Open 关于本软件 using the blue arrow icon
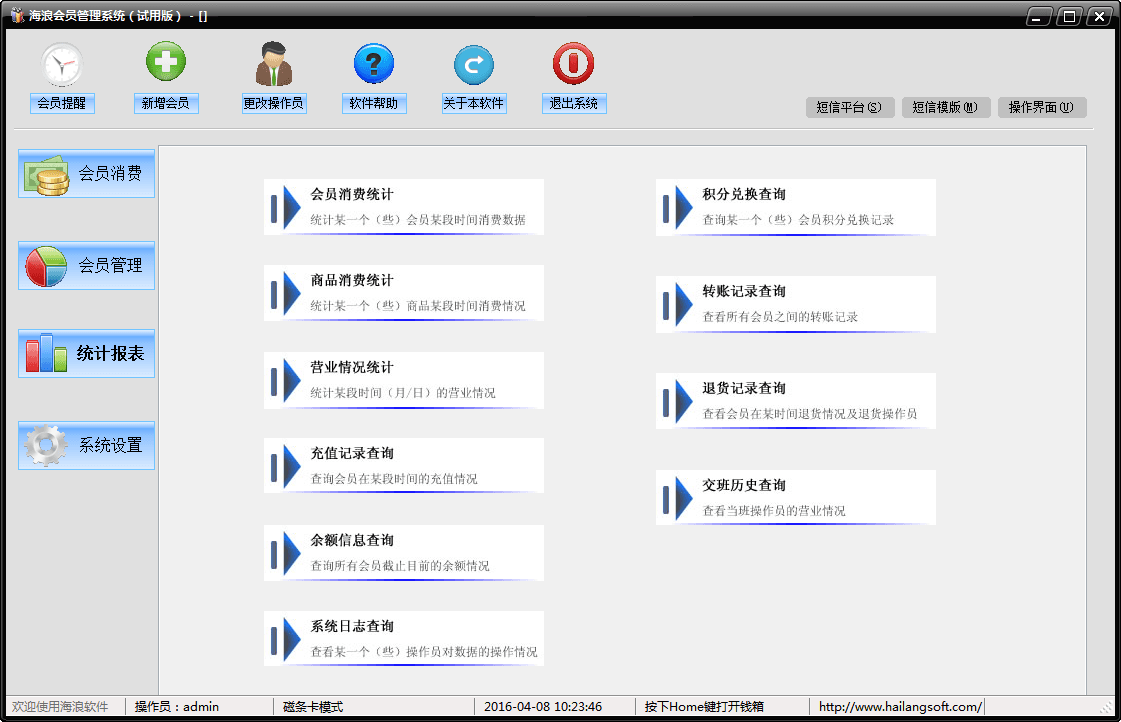 tap(474, 65)
